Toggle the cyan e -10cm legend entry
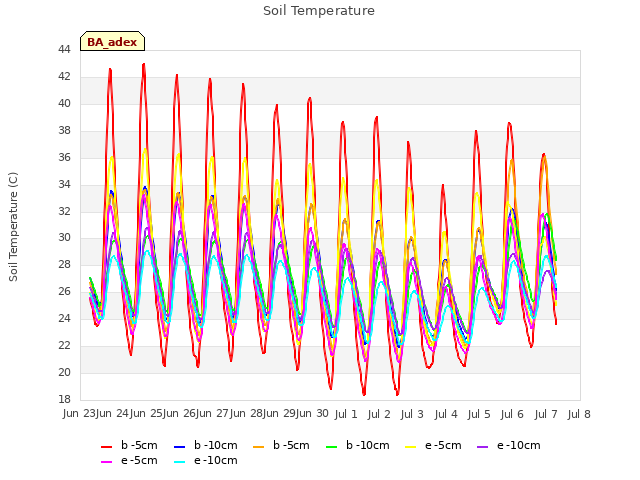The height and width of the screenshot is (480, 640). [205, 460]
